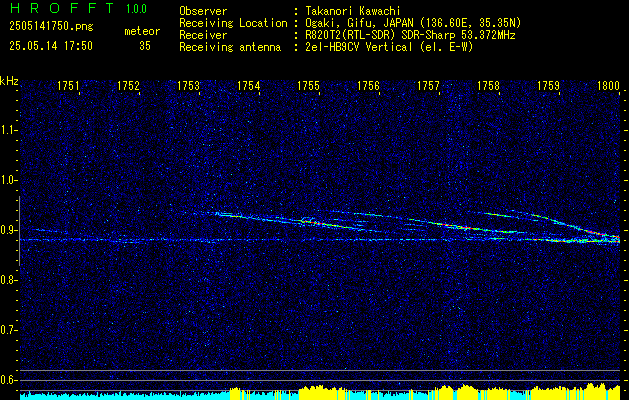Screen dimensions: 629x400
Task: Click the 1757 time marker
Action: (x=428, y=85)
